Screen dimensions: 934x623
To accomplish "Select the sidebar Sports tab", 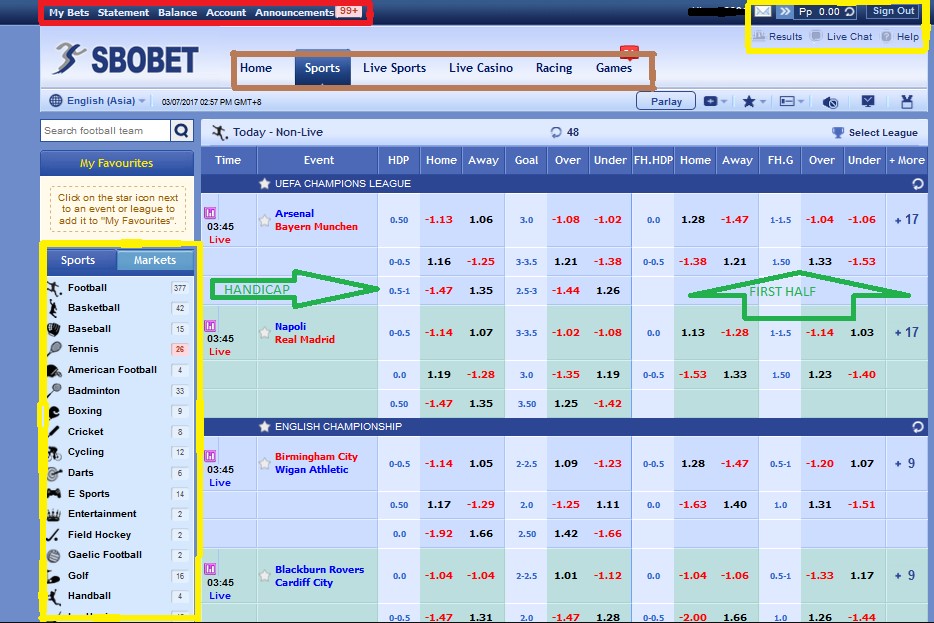I will [x=78, y=260].
